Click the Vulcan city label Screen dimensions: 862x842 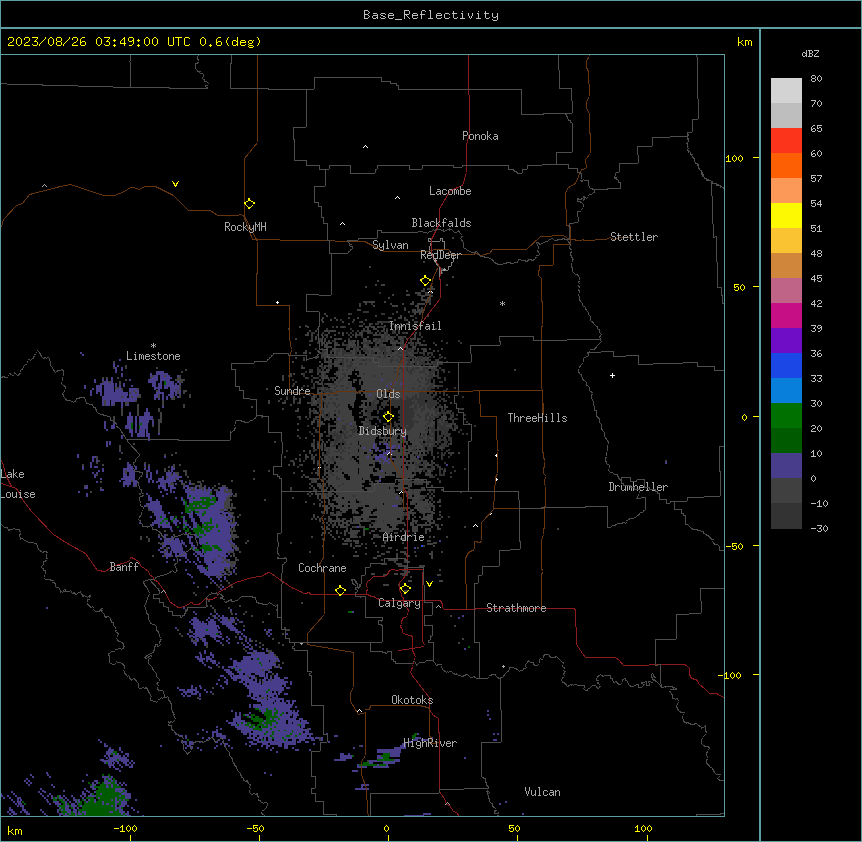tap(542, 792)
